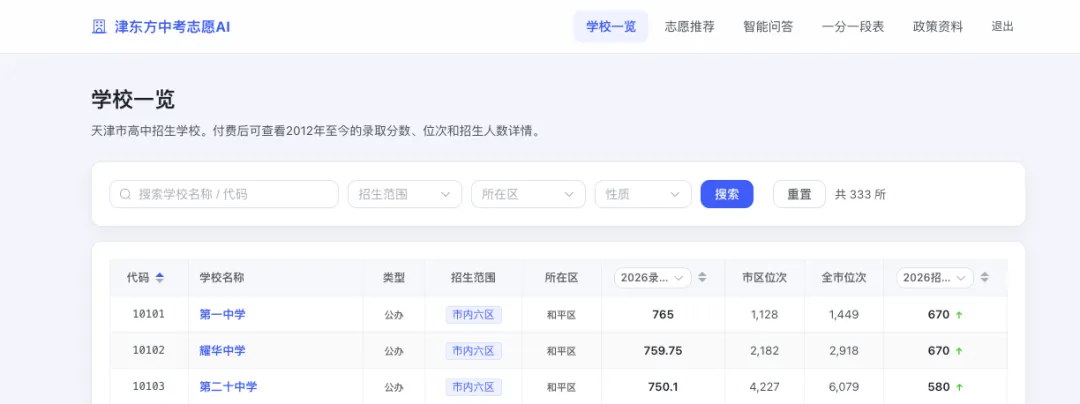This screenshot has height=404, width=1080.
Task: Click the 学校一览 page heading
Action: [133, 100]
